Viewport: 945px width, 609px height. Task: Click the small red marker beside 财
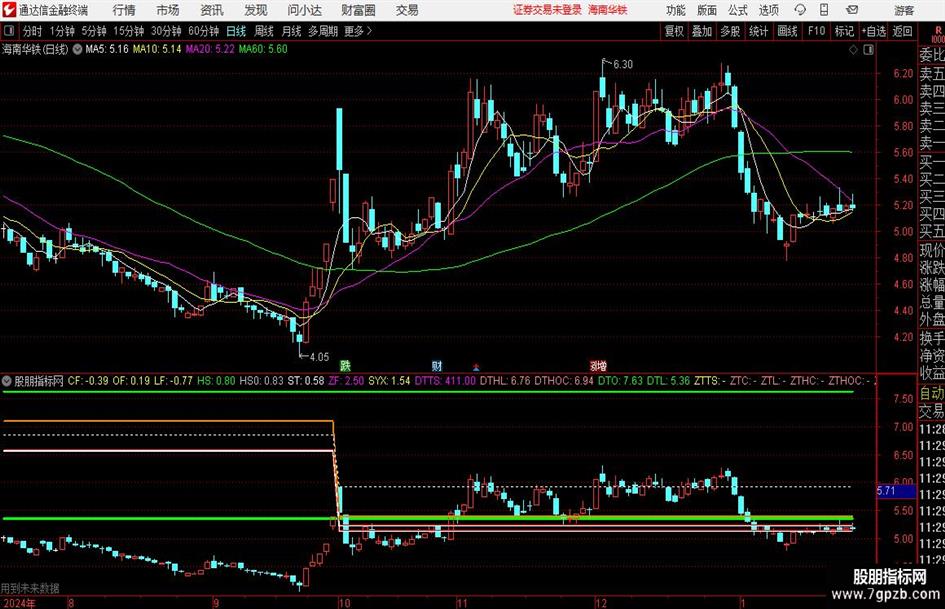coord(476,366)
